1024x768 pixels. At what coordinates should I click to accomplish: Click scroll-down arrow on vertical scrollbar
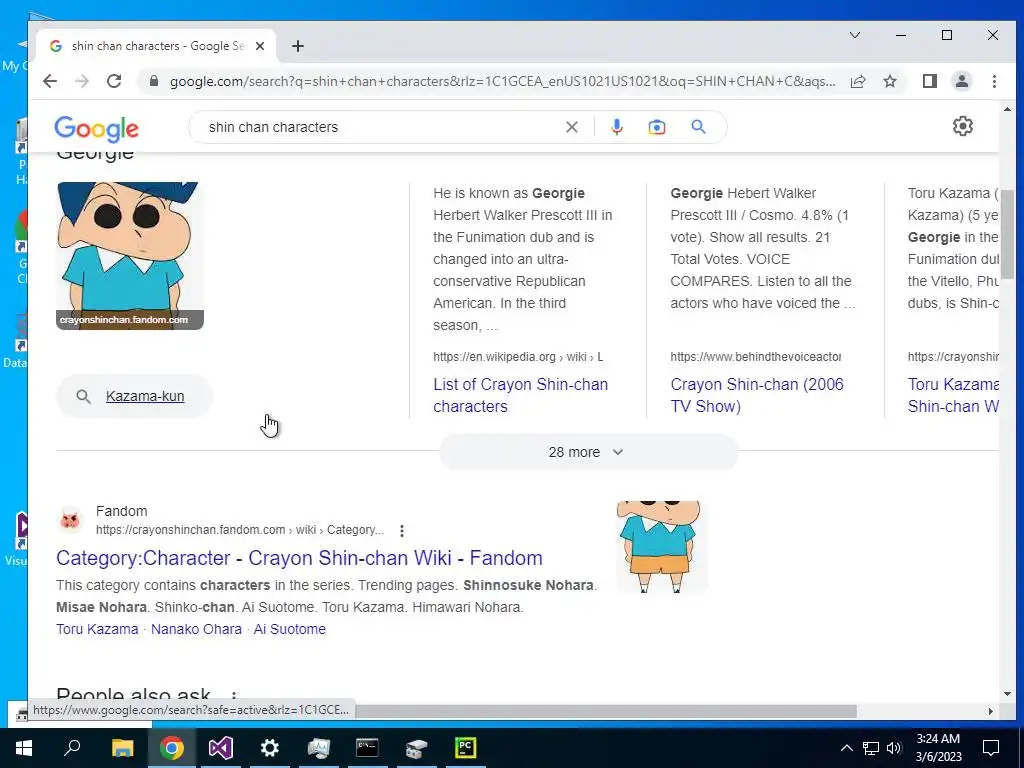(1006, 694)
